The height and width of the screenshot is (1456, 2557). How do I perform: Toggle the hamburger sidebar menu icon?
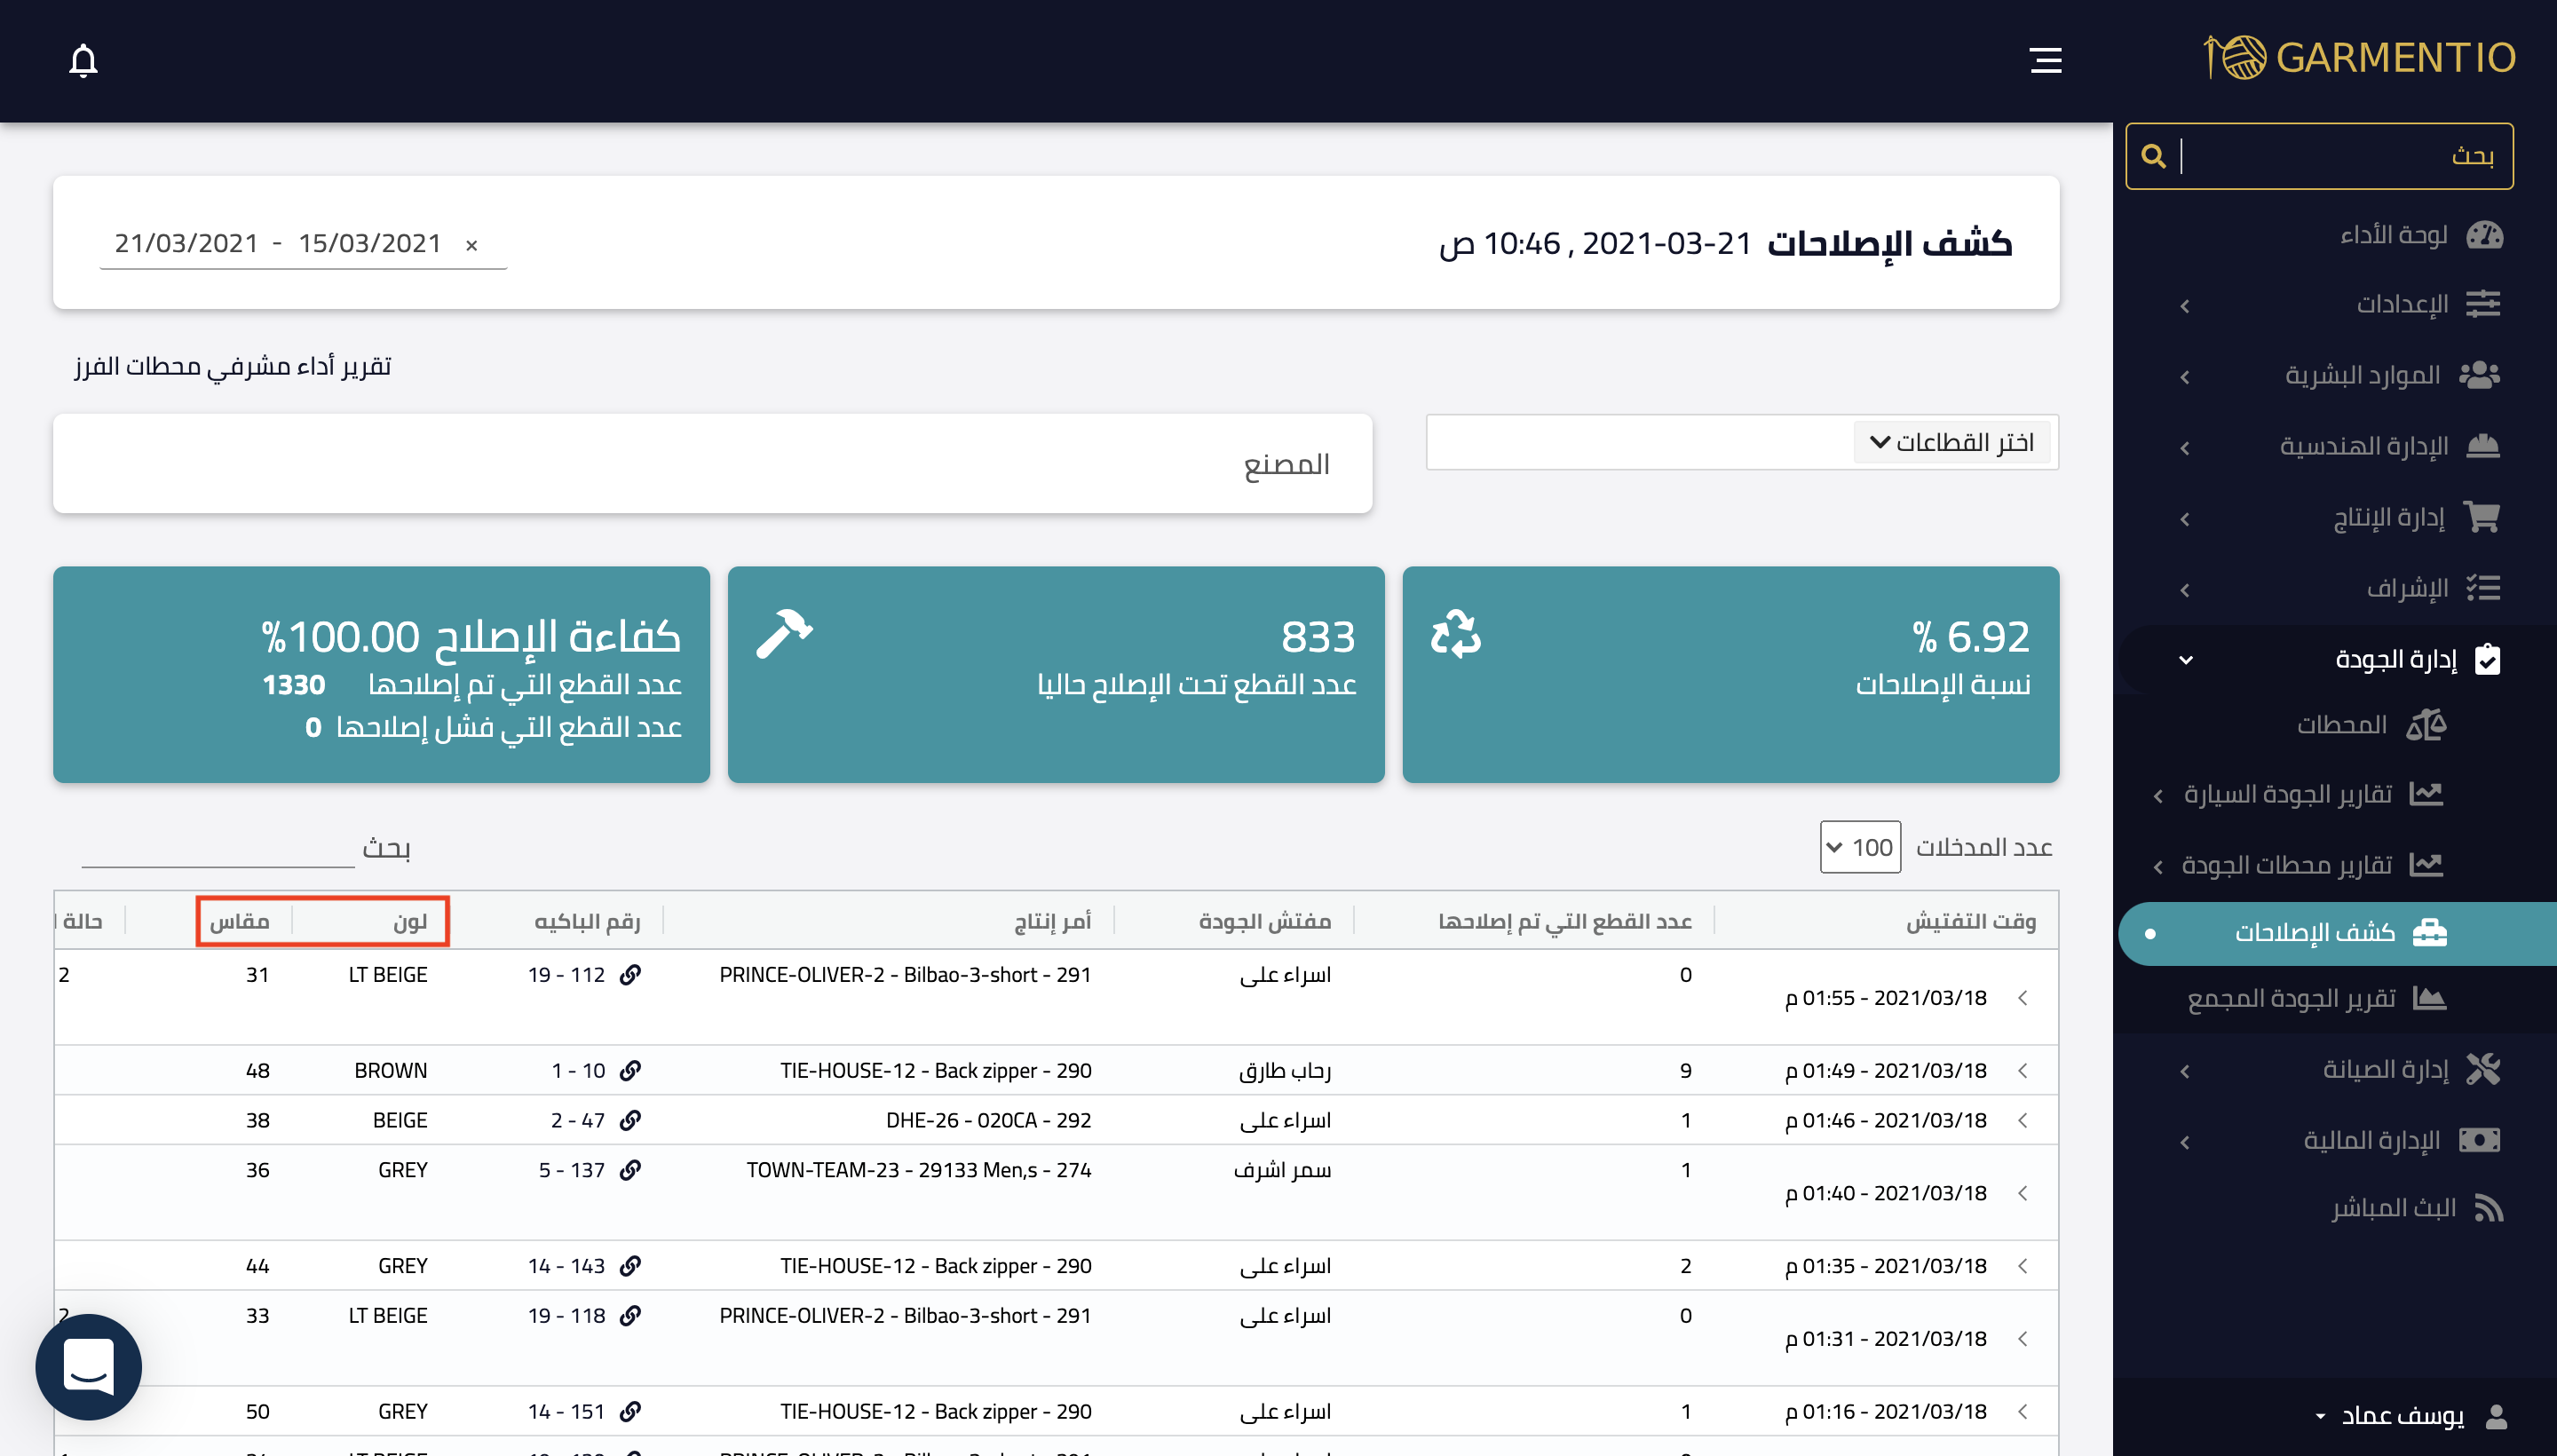[2045, 60]
